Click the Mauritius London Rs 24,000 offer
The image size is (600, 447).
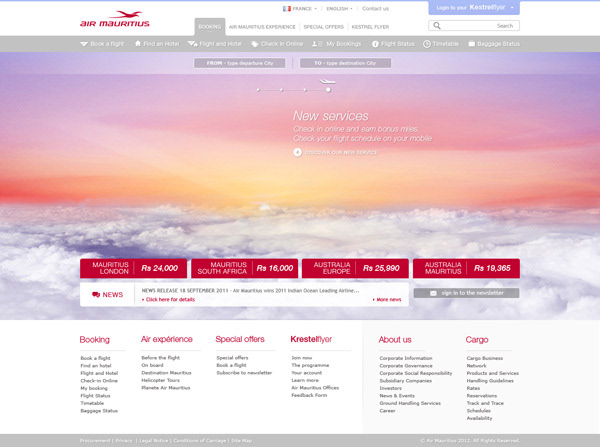134,268
